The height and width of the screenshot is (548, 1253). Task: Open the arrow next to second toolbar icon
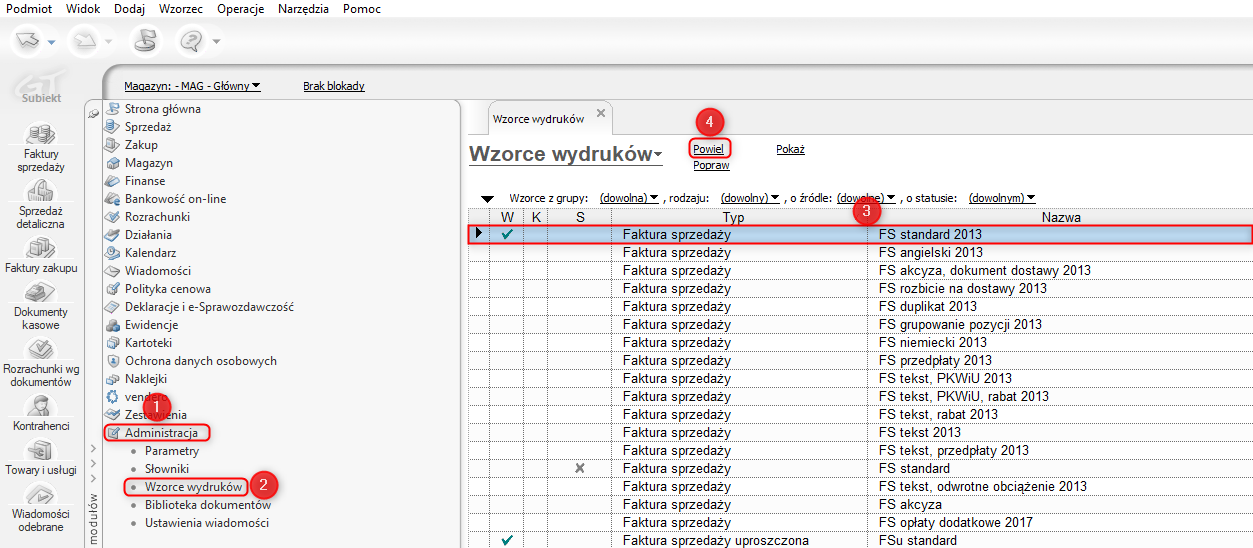point(108,41)
